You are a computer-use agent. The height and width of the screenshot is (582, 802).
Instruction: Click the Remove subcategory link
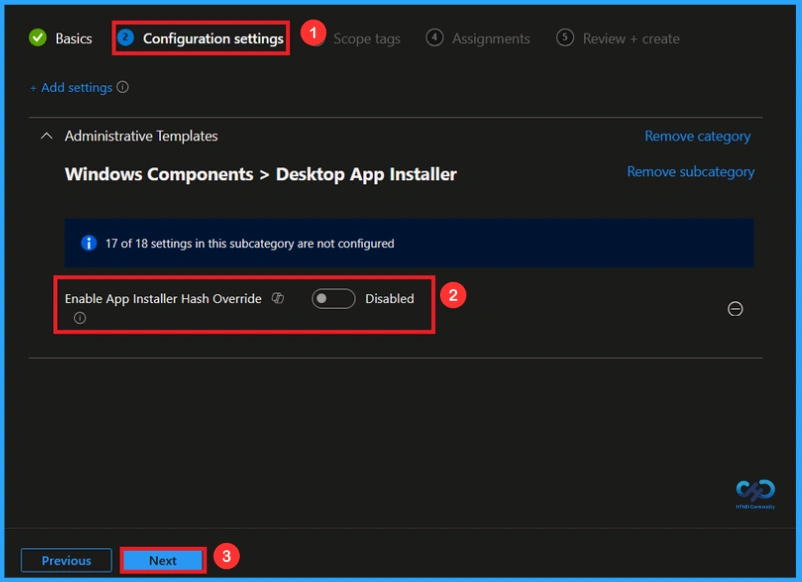tap(690, 171)
